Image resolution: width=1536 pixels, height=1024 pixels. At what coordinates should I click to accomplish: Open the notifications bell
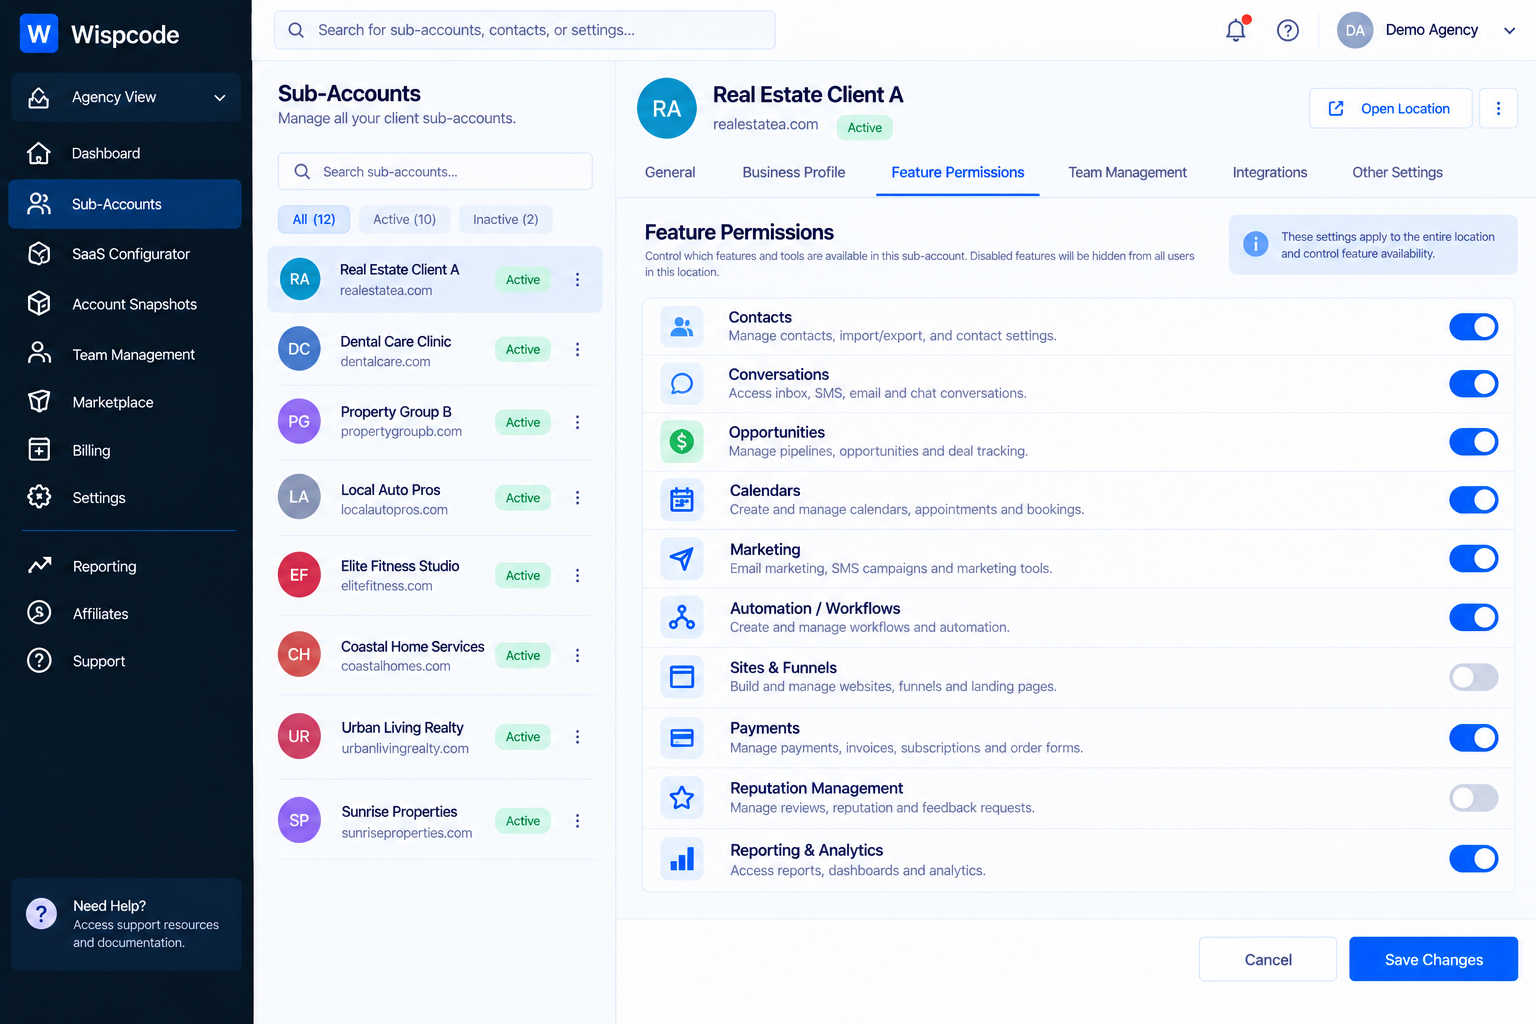[x=1236, y=30]
